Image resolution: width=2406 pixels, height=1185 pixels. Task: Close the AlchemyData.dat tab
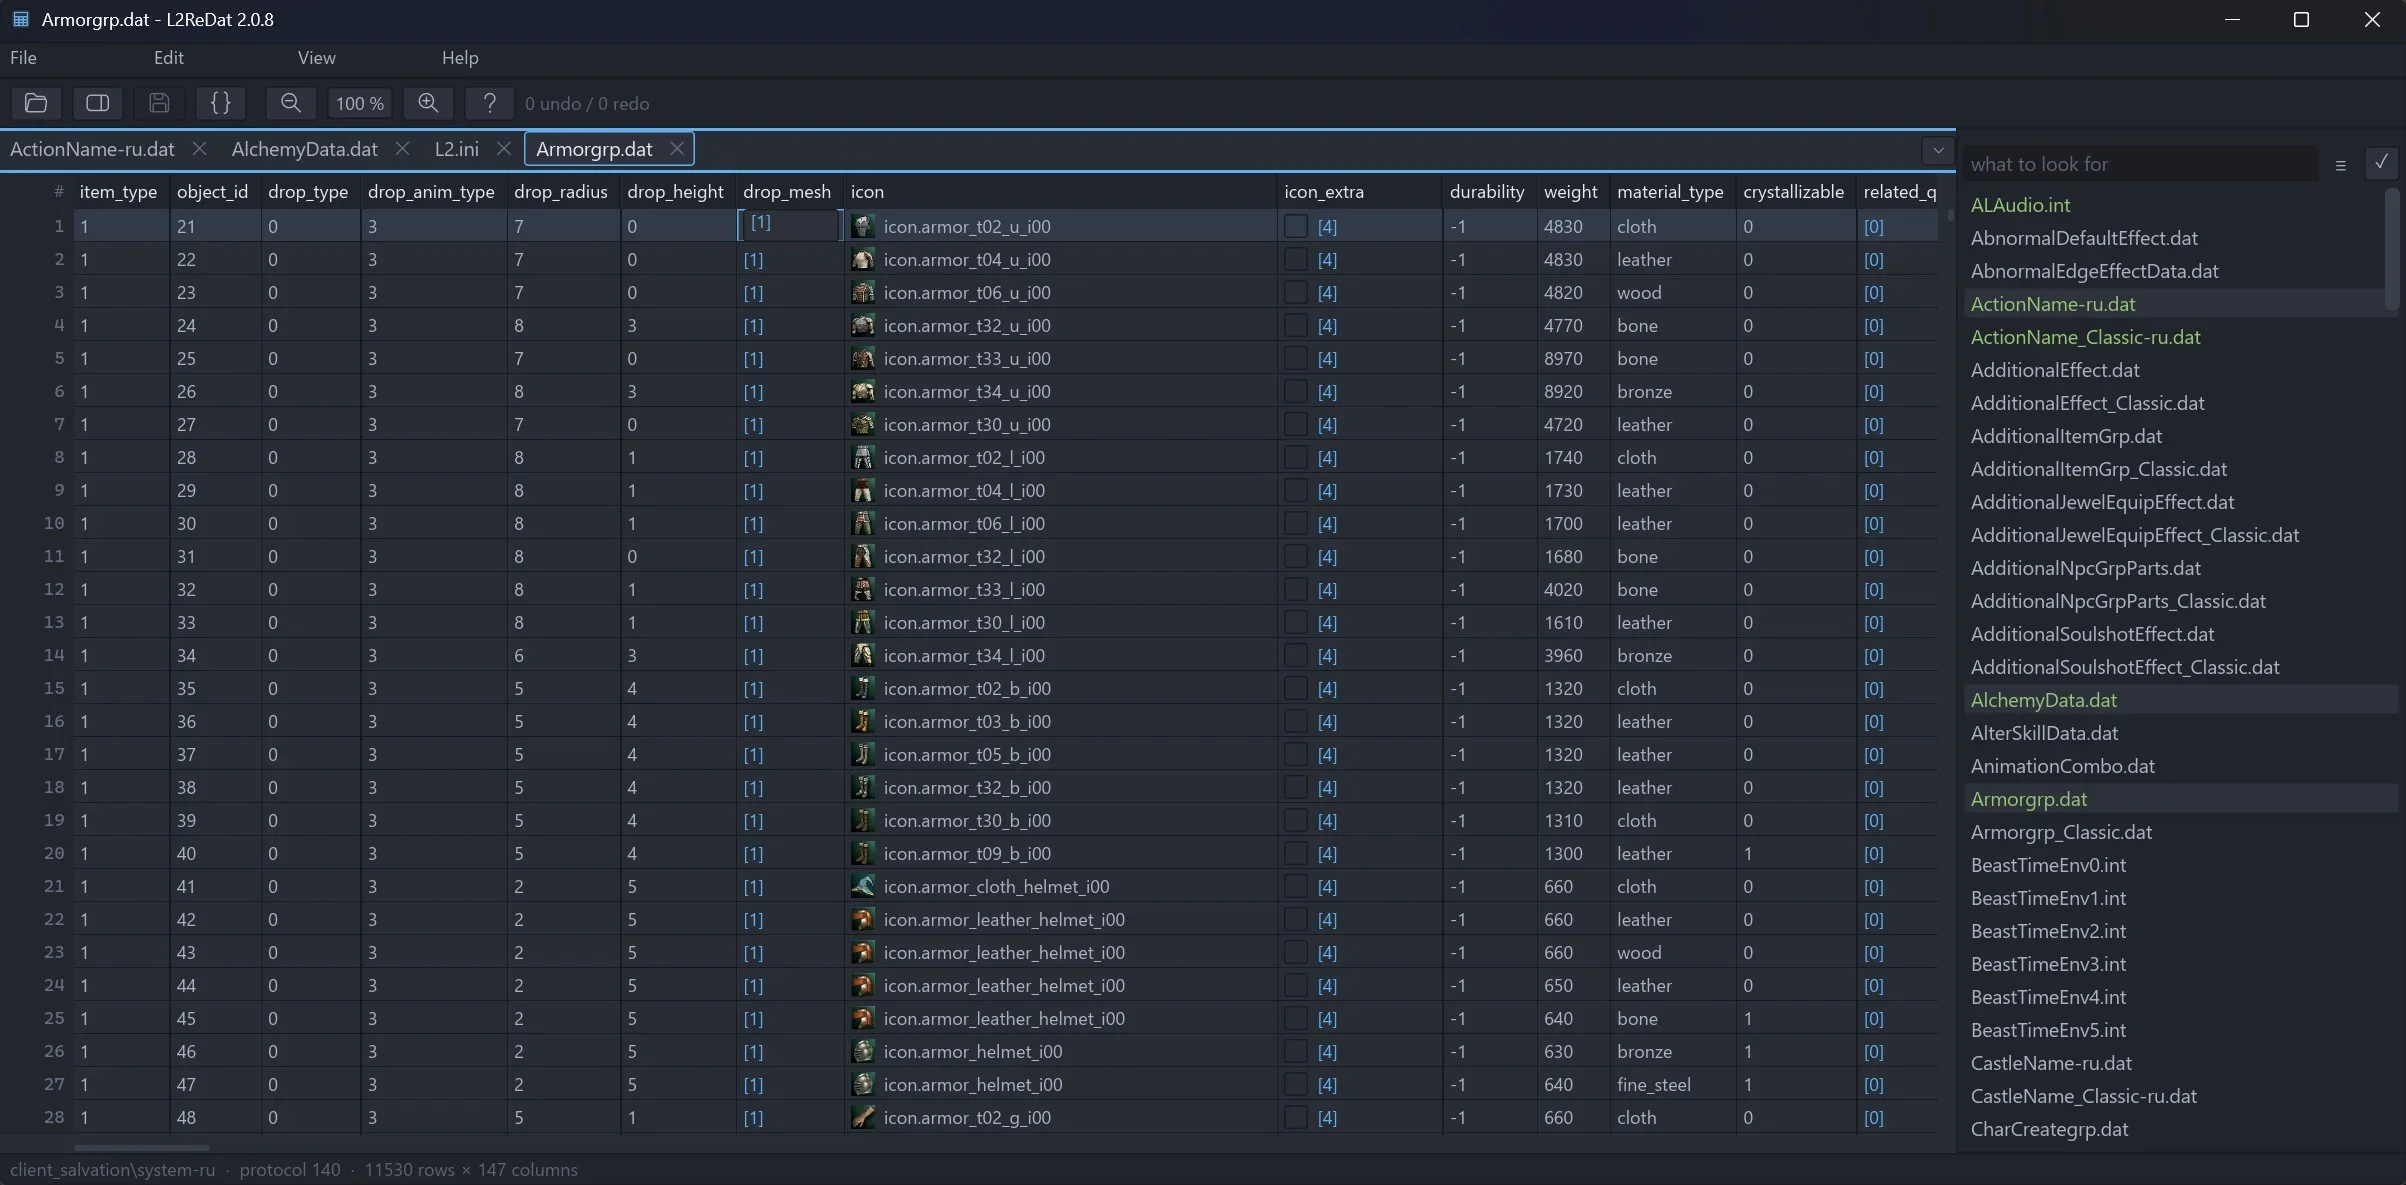tap(402, 149)
